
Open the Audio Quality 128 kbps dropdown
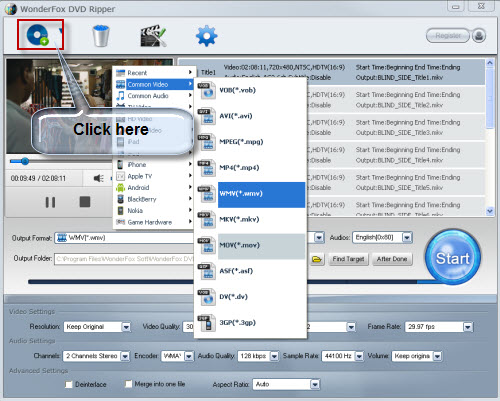(x=274, y=356)
